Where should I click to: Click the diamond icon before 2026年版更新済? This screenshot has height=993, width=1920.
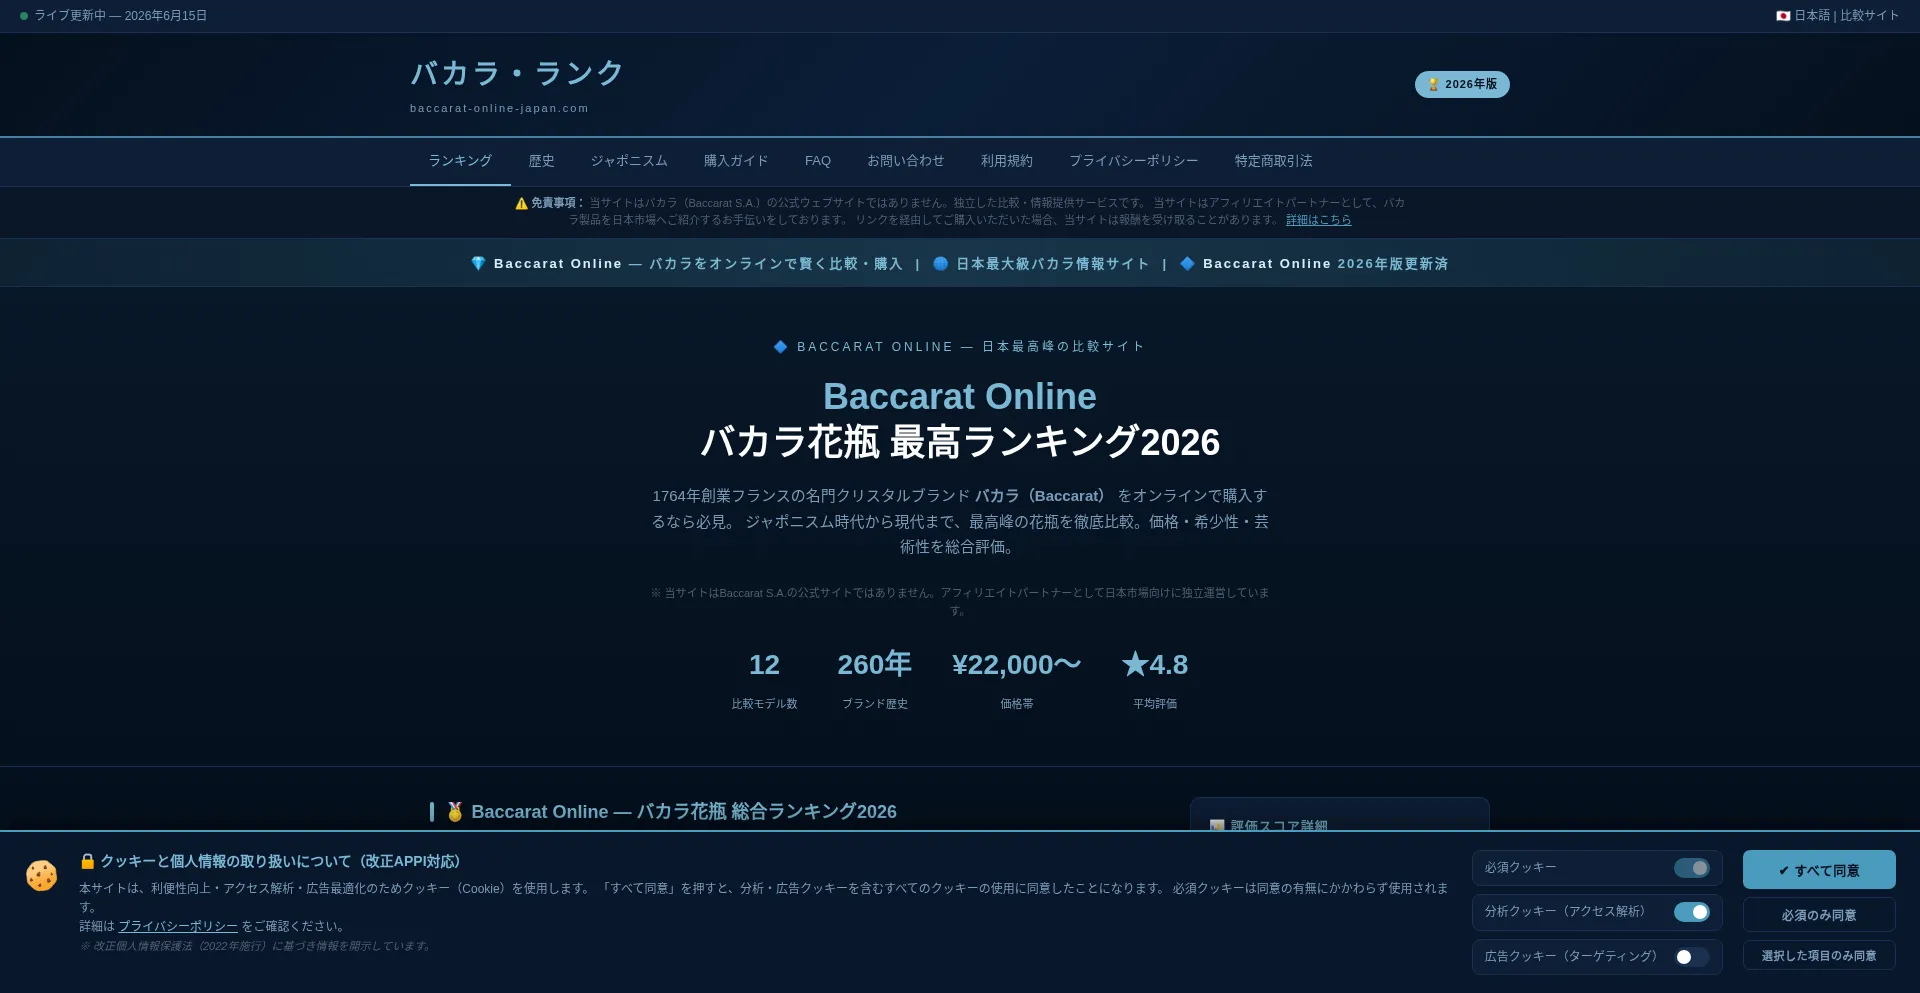pos(1187,263)
